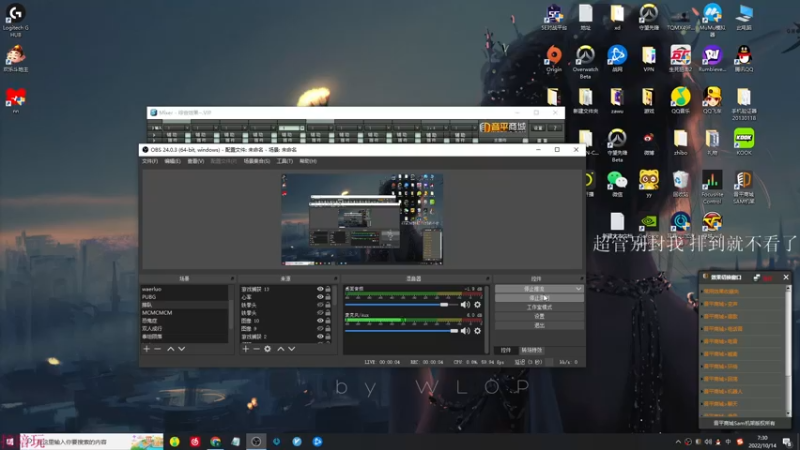Open mic/Aux settings gear in mixer
Image resolution: width=800 pixels, height=450 pixels.
tap(478, 331)
